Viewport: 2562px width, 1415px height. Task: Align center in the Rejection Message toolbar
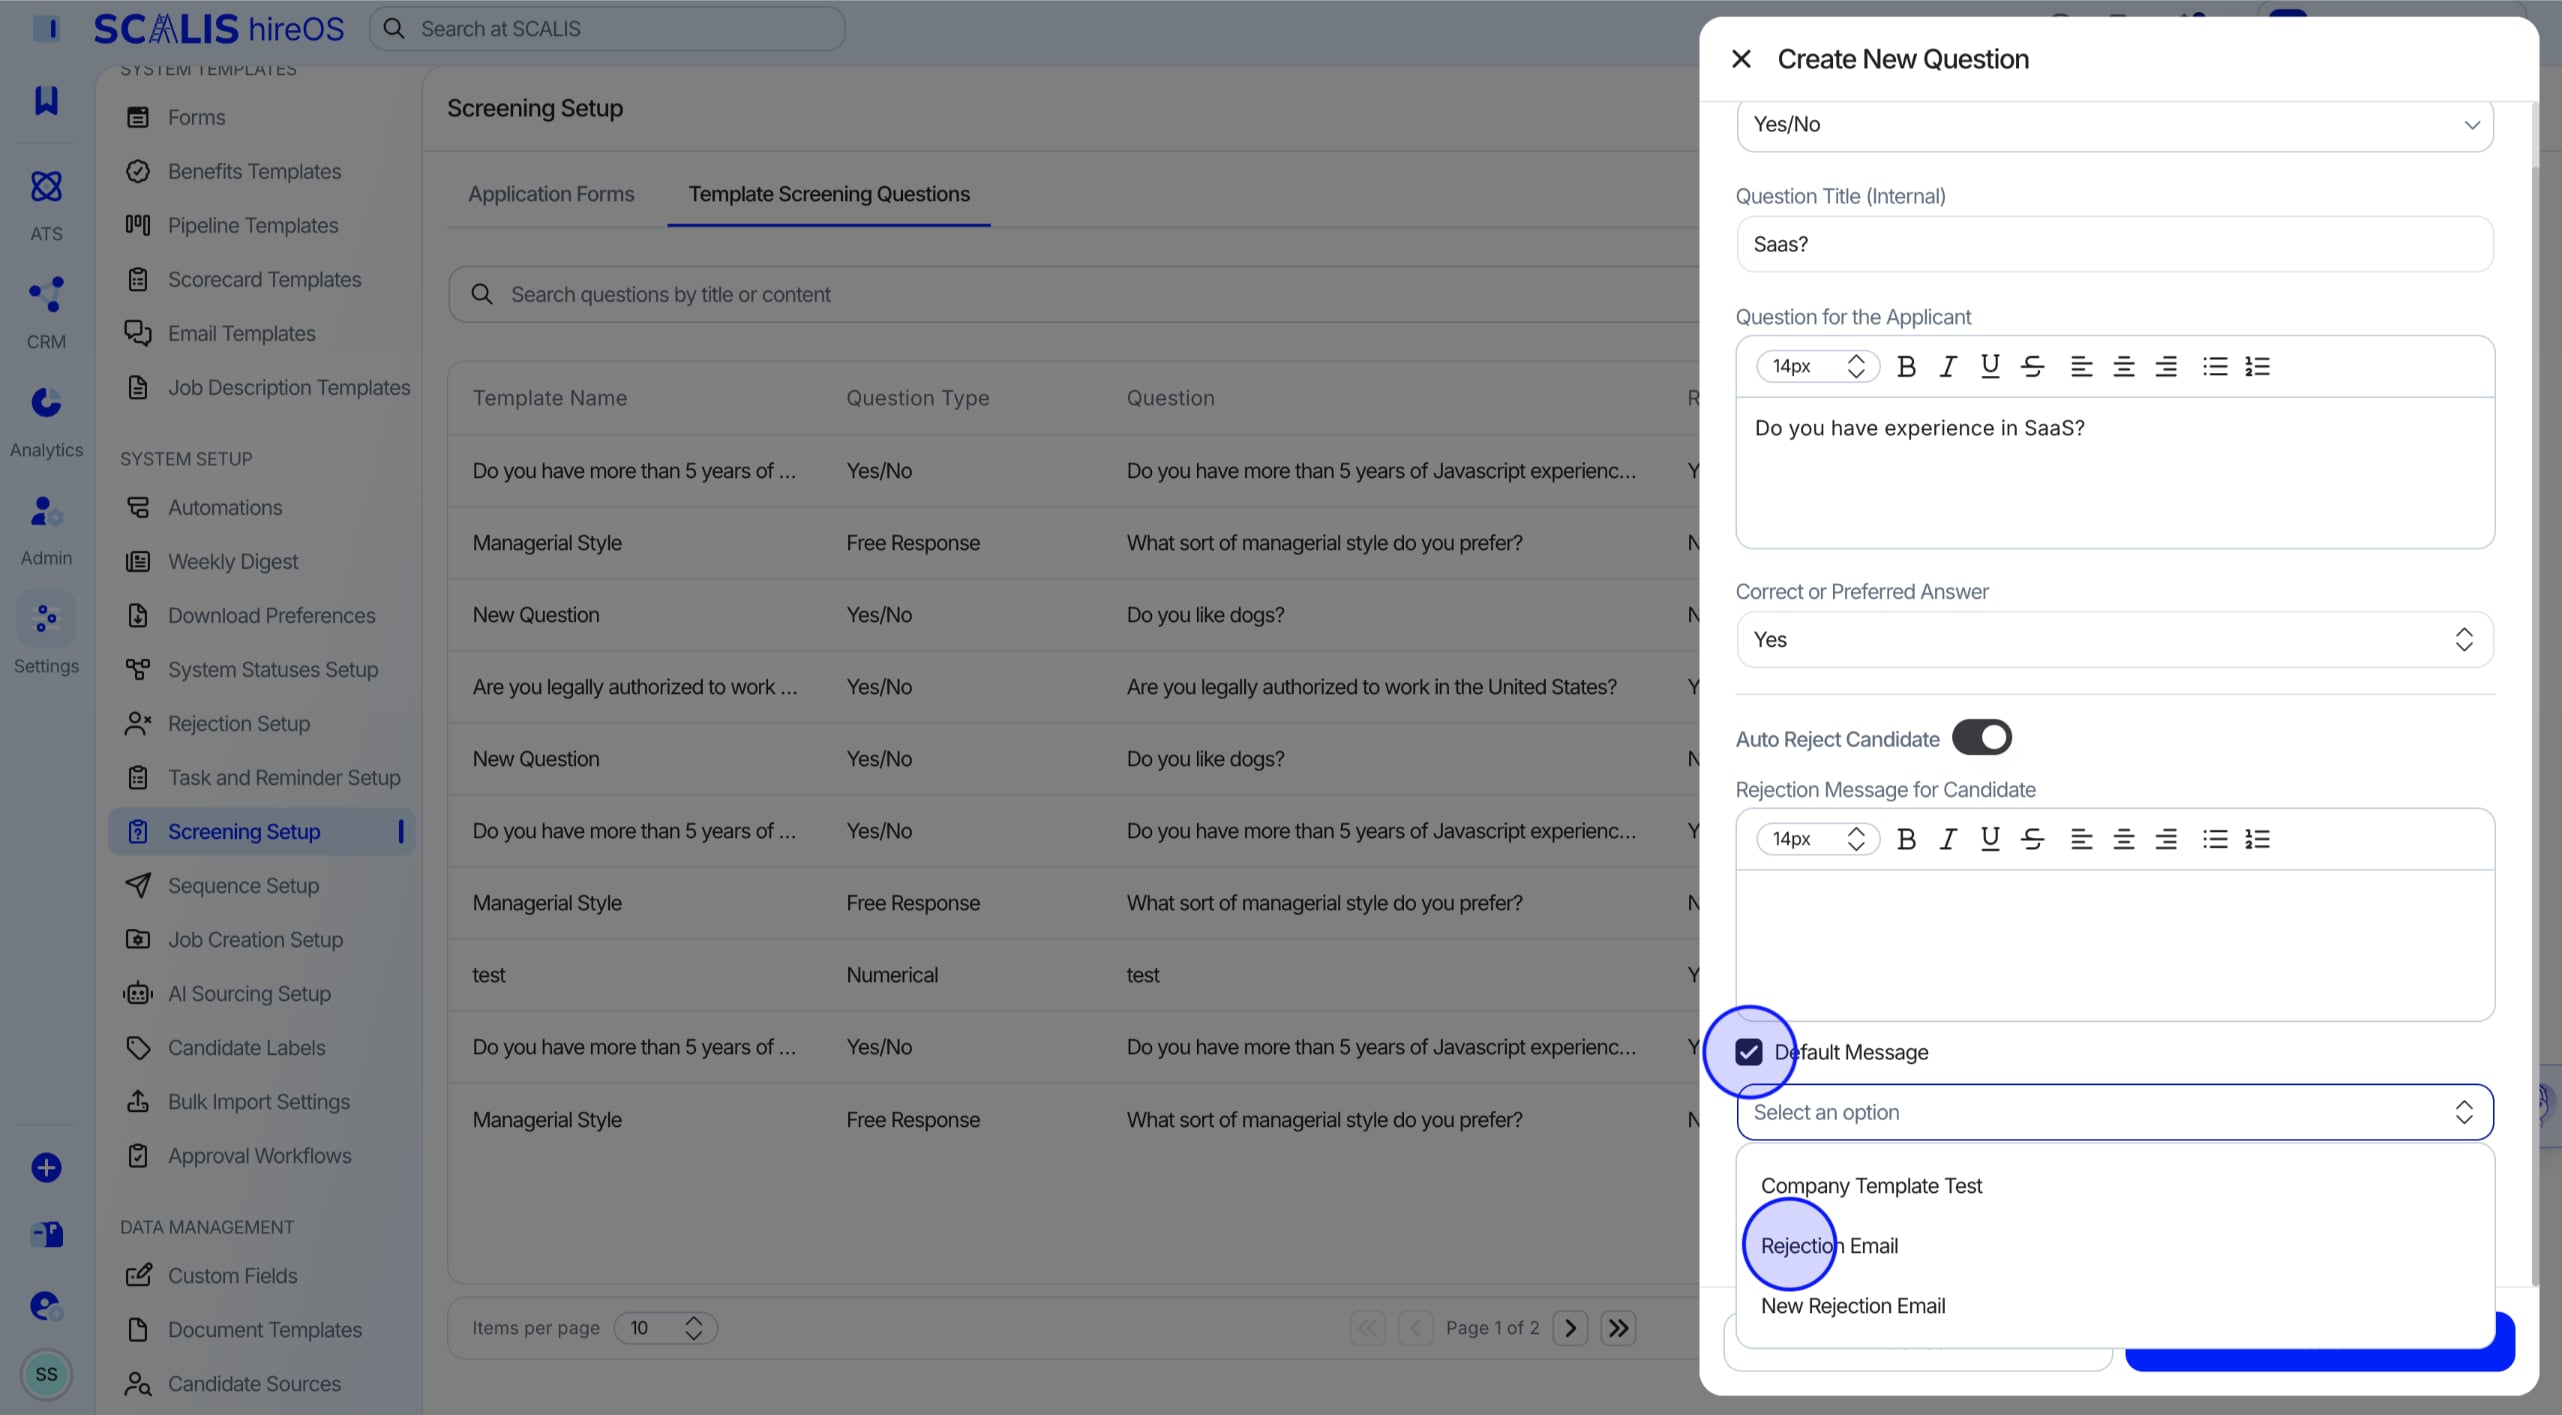click(2123, 839)
